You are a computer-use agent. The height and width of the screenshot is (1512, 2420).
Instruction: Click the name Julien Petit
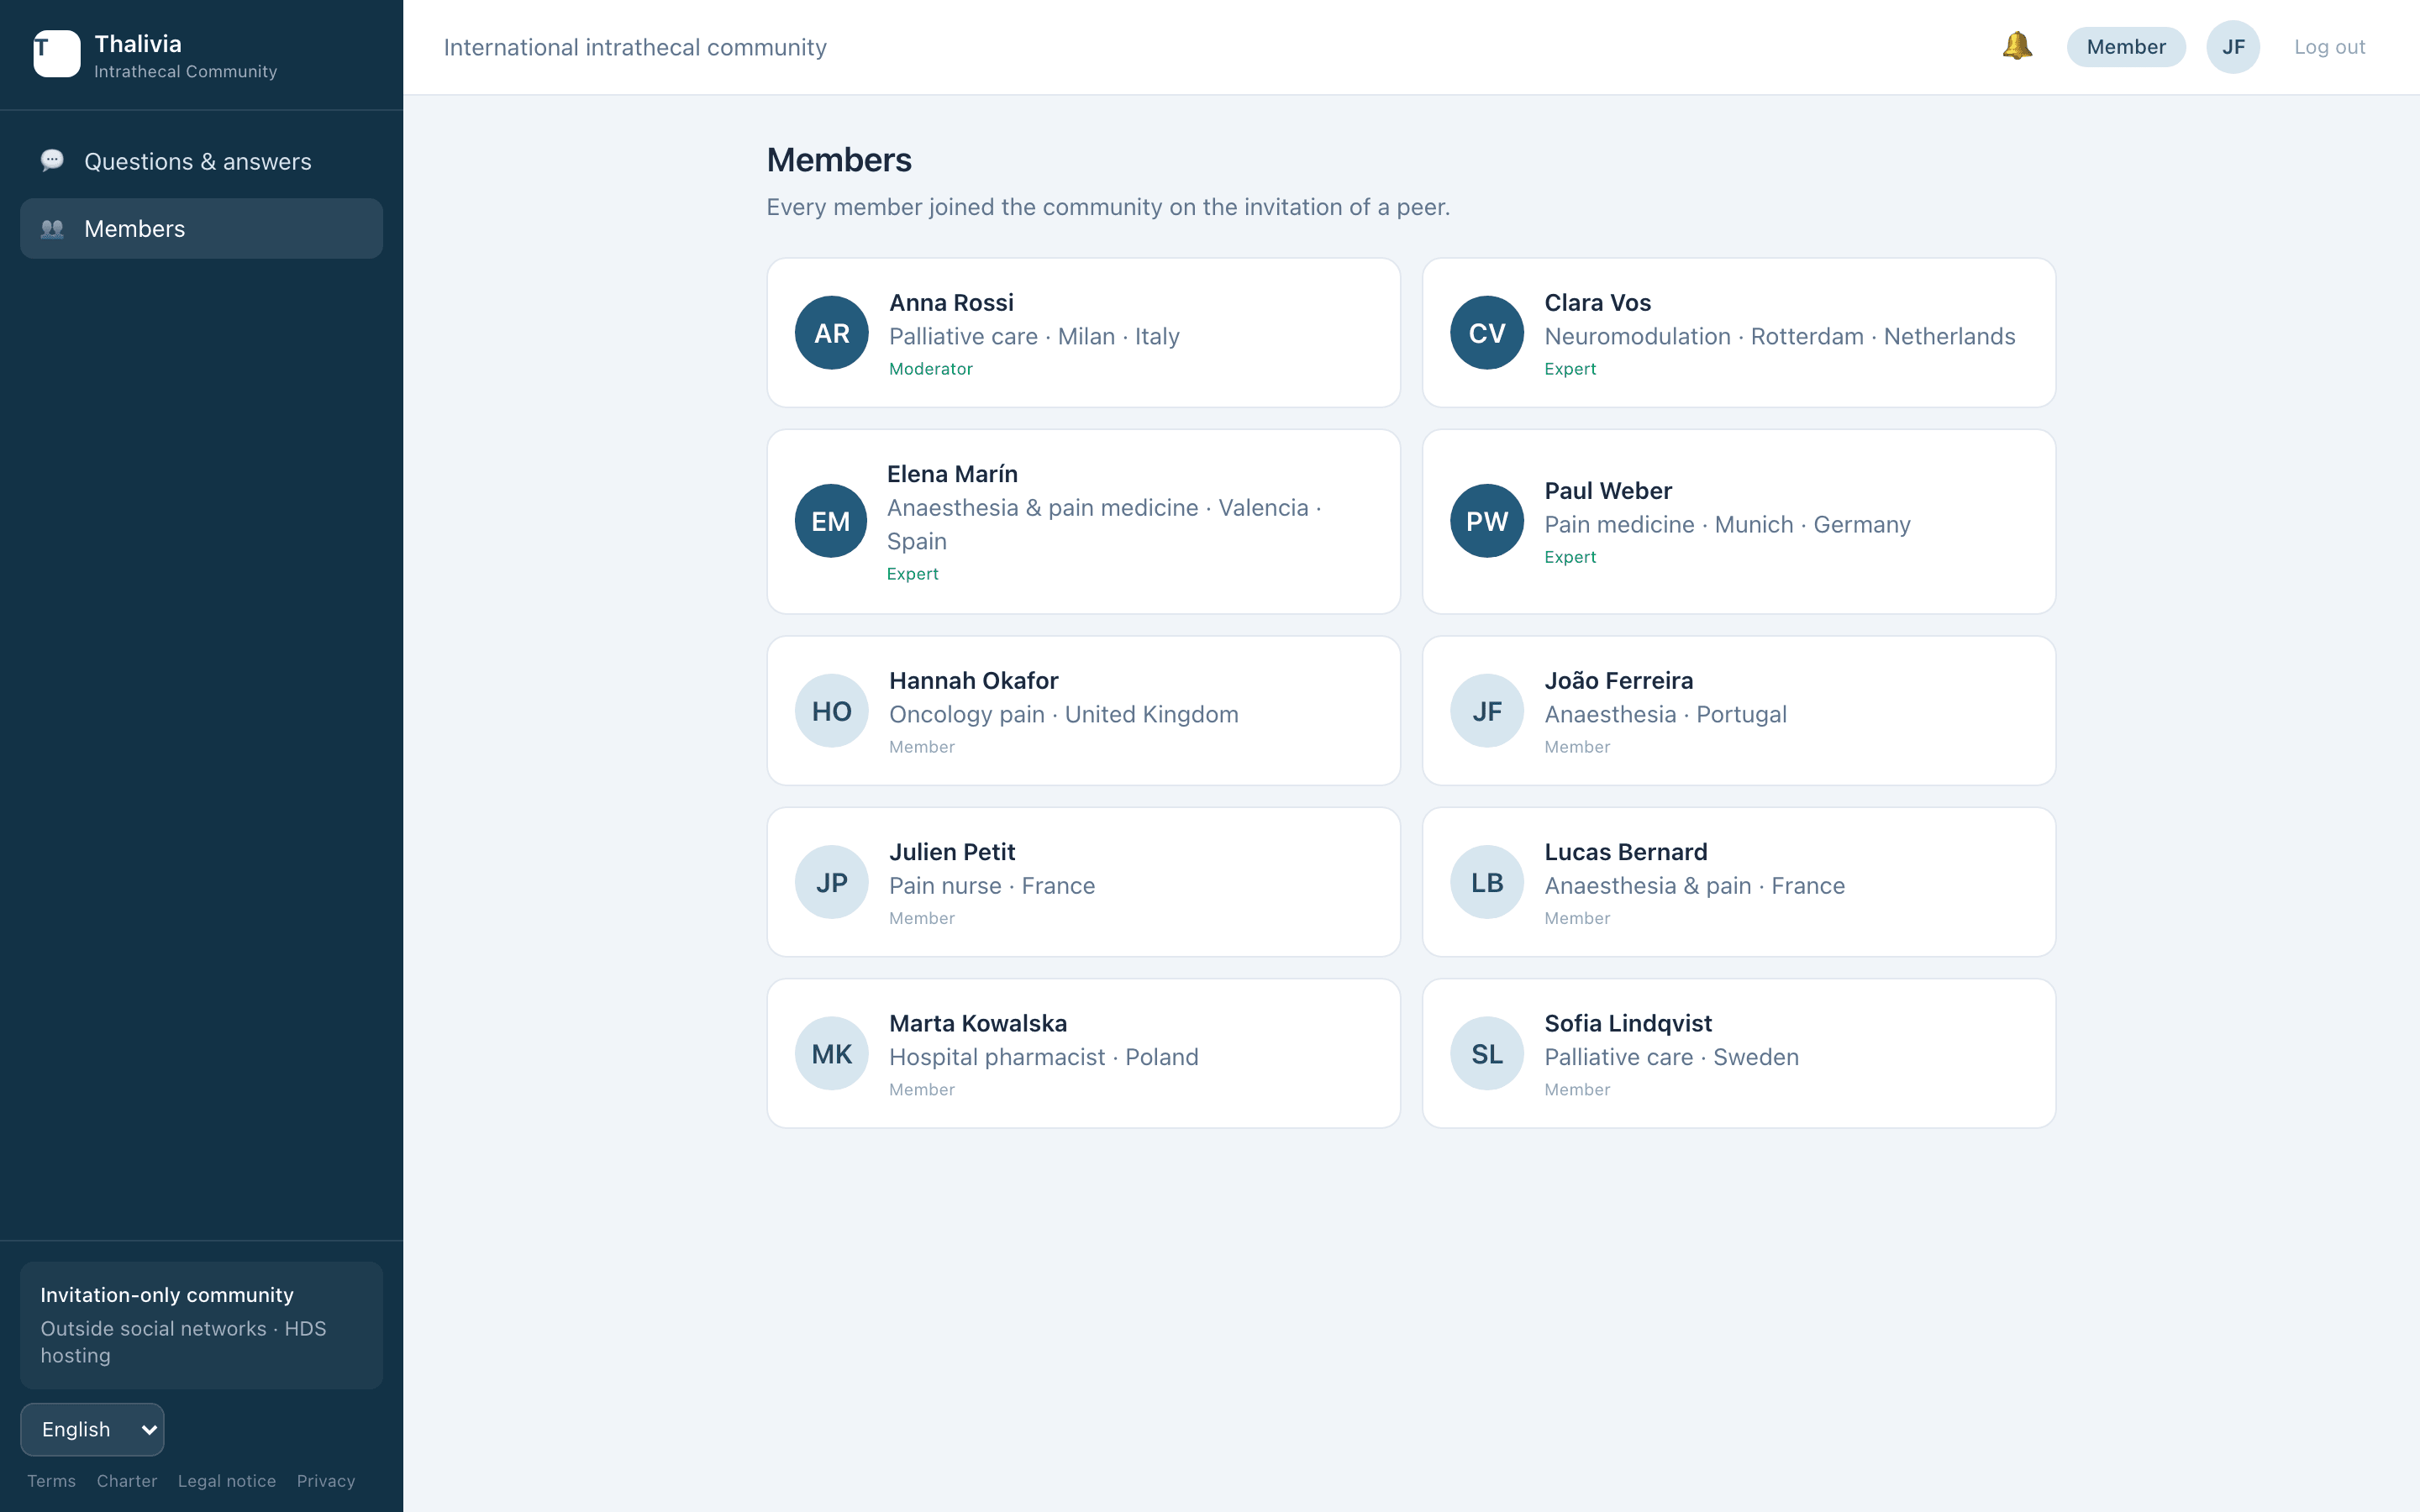pyautogui.click(x=952, y=852)
